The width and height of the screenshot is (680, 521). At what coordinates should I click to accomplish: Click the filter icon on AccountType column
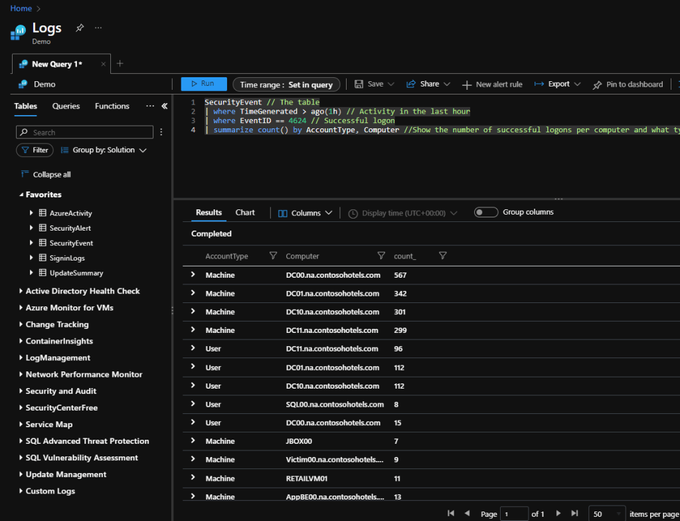tap(273, 256)
